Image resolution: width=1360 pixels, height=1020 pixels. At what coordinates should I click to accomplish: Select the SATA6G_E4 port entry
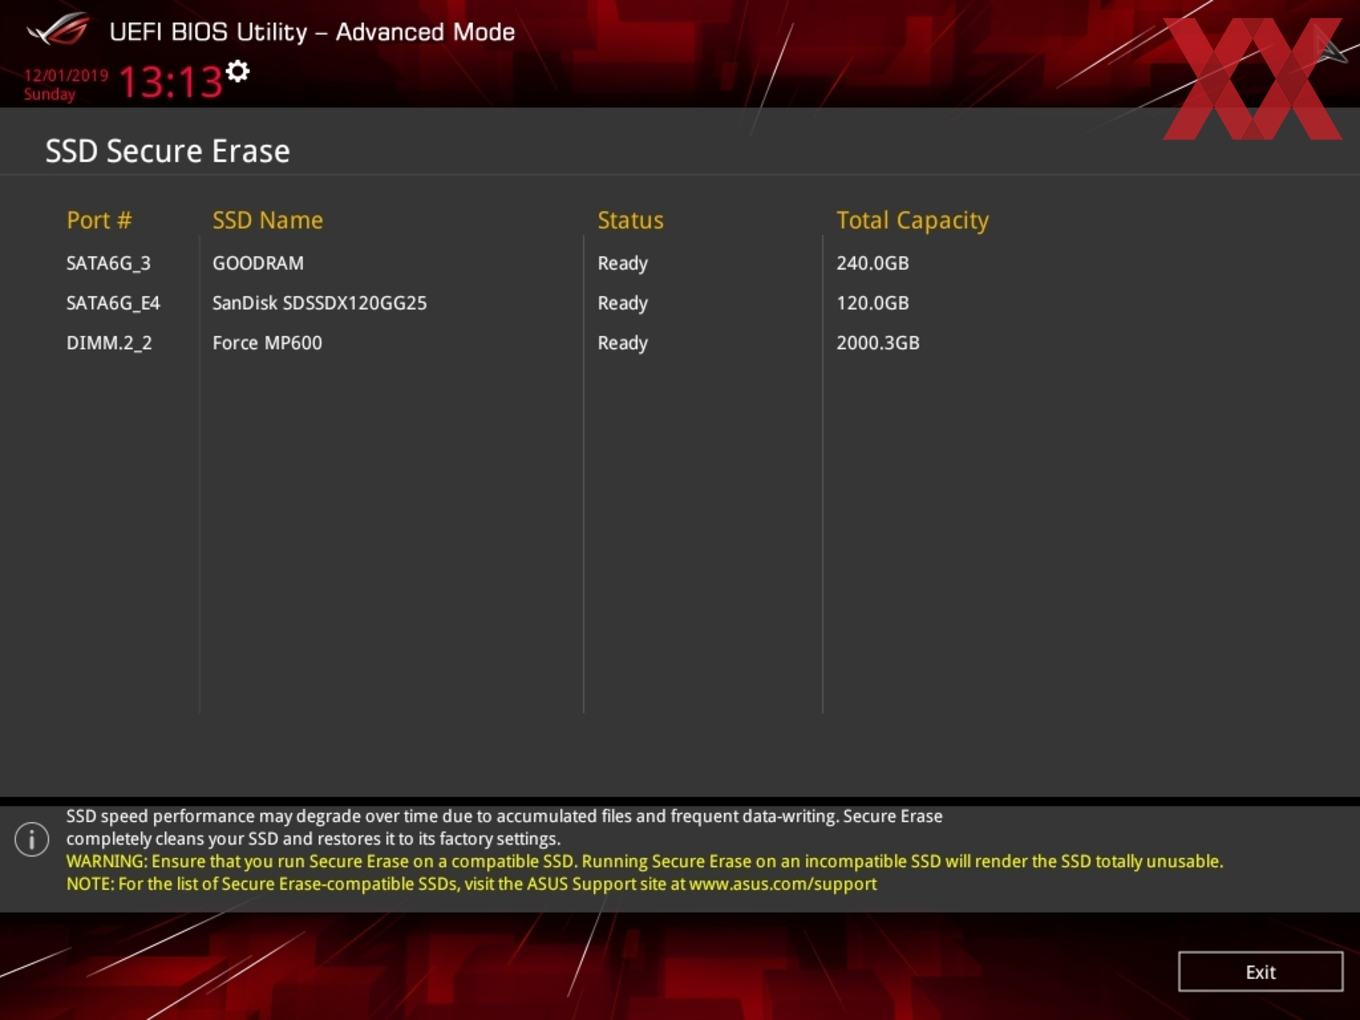point(113,303)
